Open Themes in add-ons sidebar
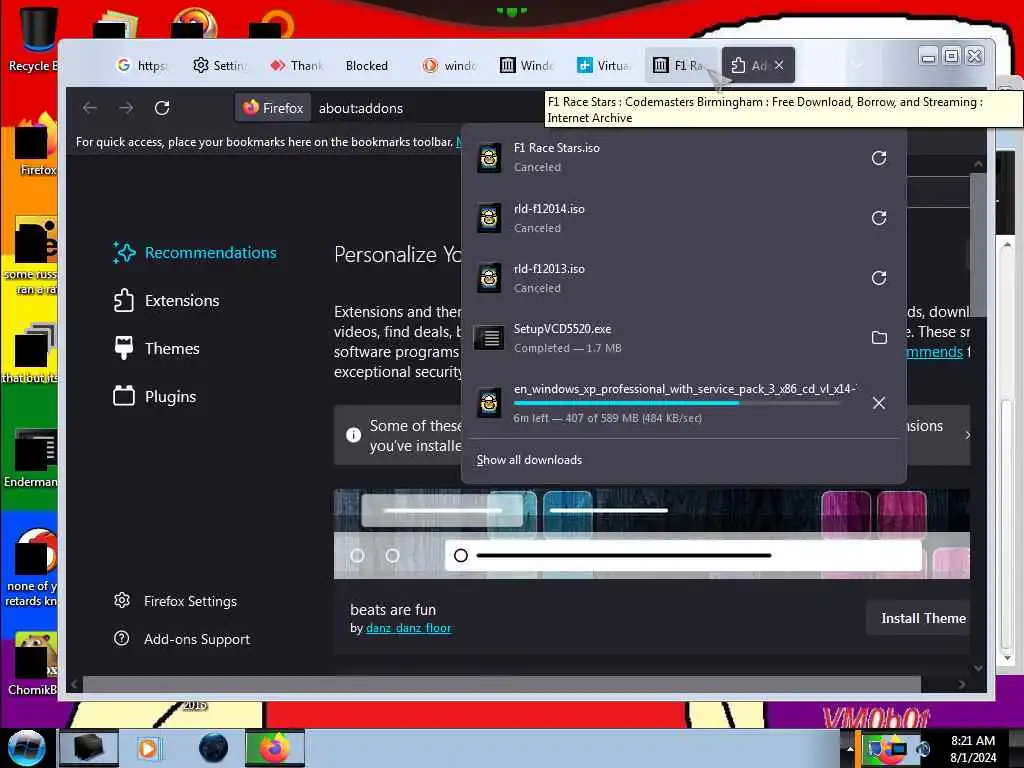 click(157, 349)
